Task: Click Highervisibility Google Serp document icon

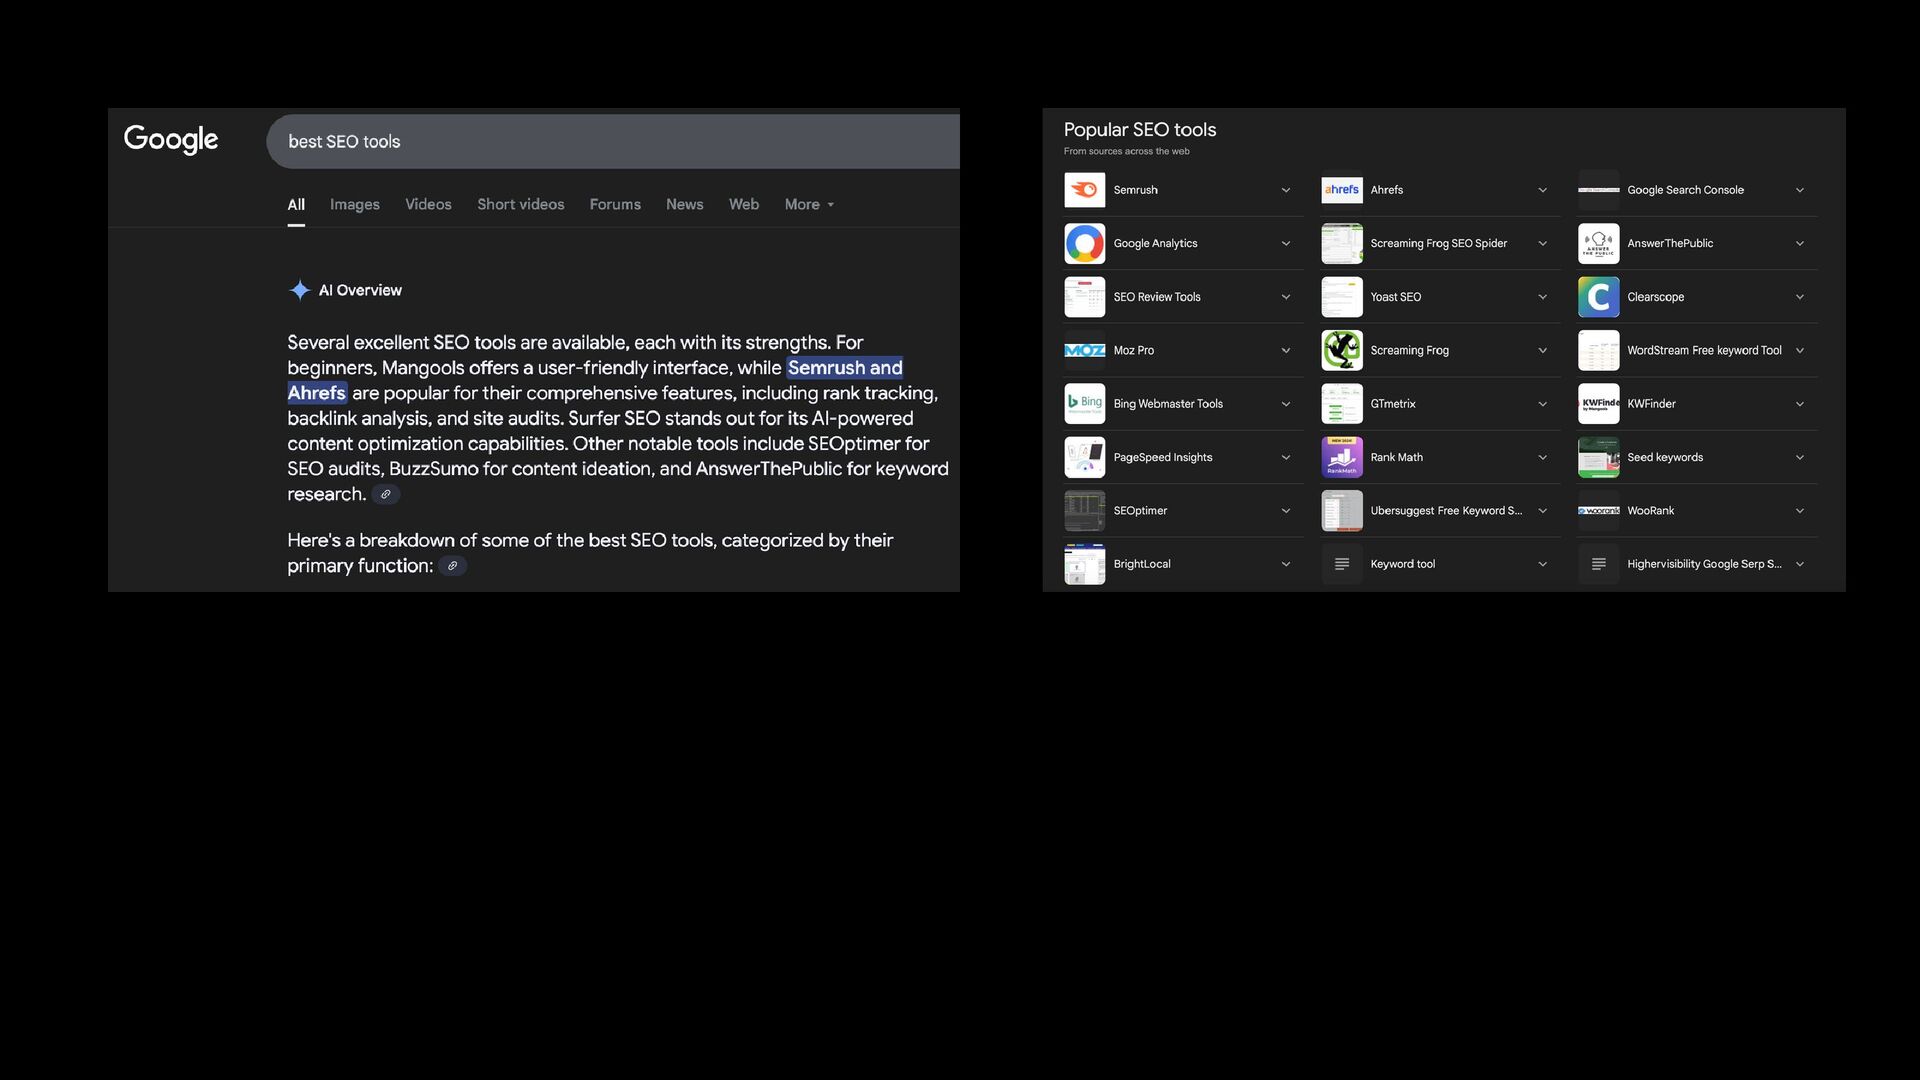Action: coord(1598,564)
